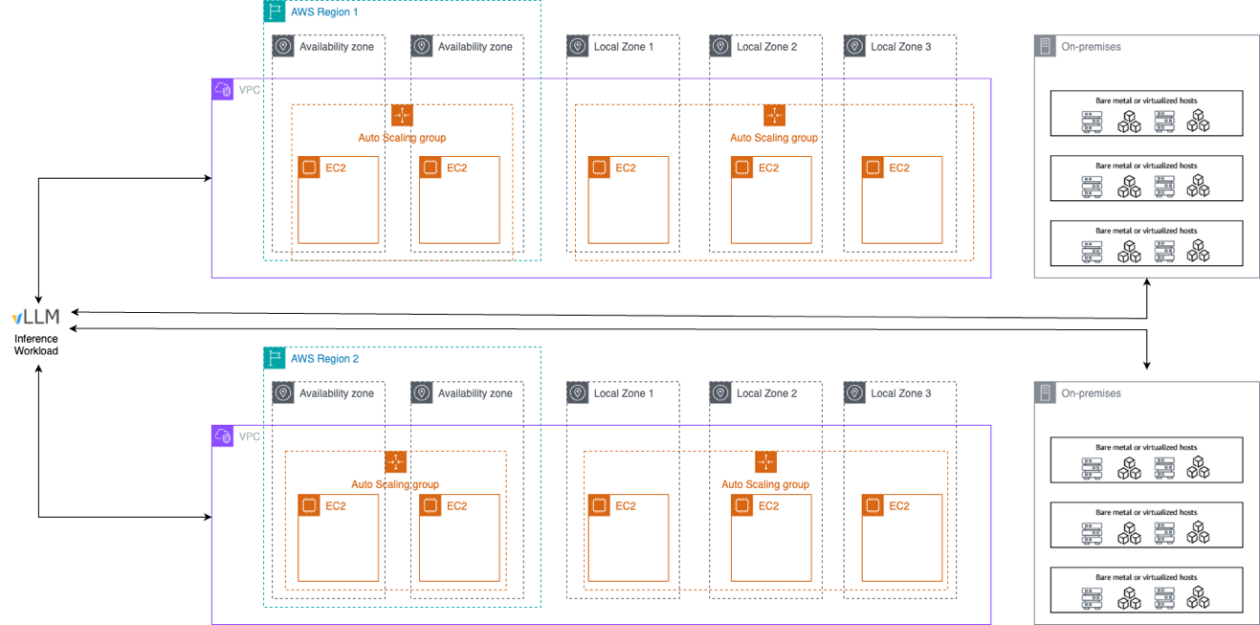Click the vLLM logo
The width and height of the screenshot is (1260, 625).
(x=35, y=316)
